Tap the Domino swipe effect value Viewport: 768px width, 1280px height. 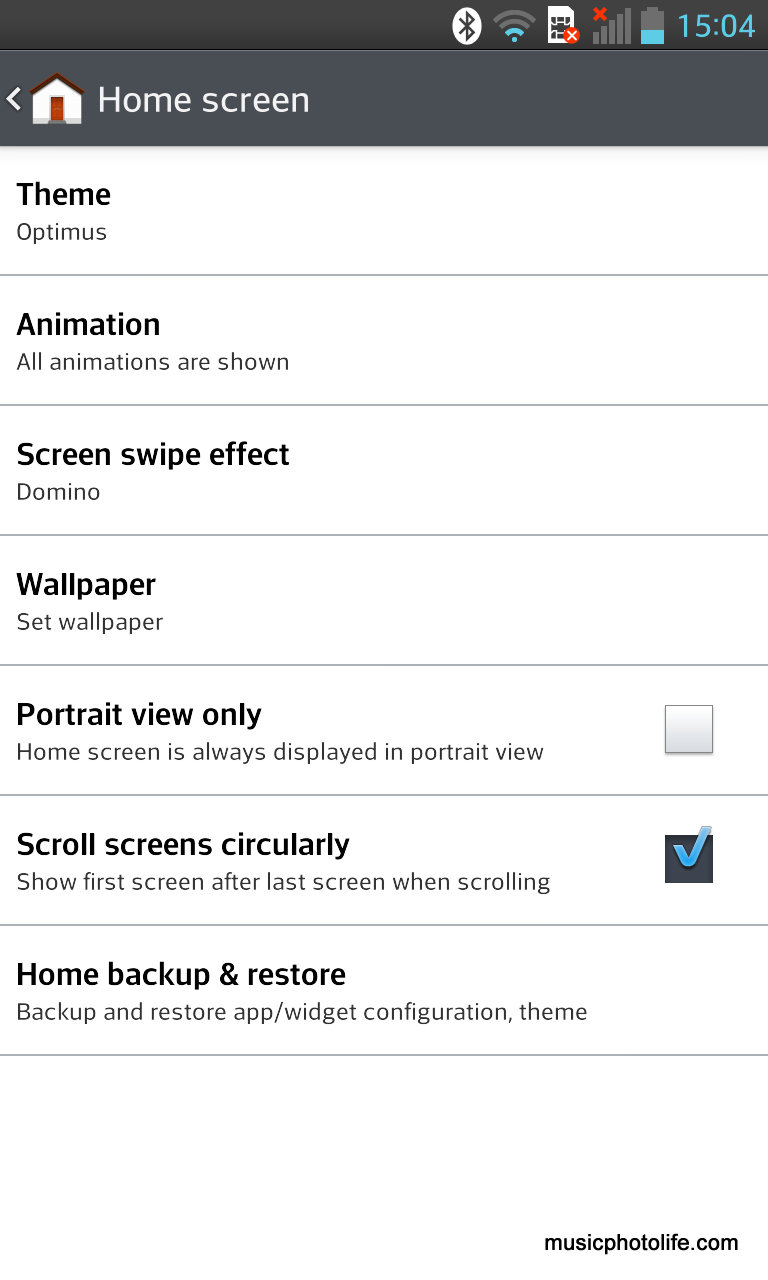pyautogui.click(x=58, y=492)
